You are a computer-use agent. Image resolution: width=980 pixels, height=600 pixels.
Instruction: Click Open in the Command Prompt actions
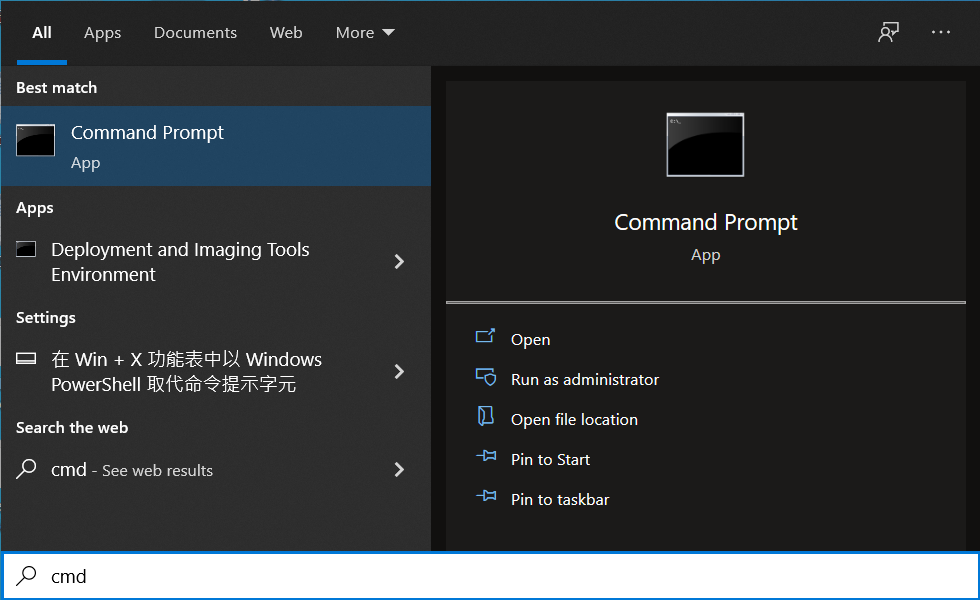(x=530, y=339)
